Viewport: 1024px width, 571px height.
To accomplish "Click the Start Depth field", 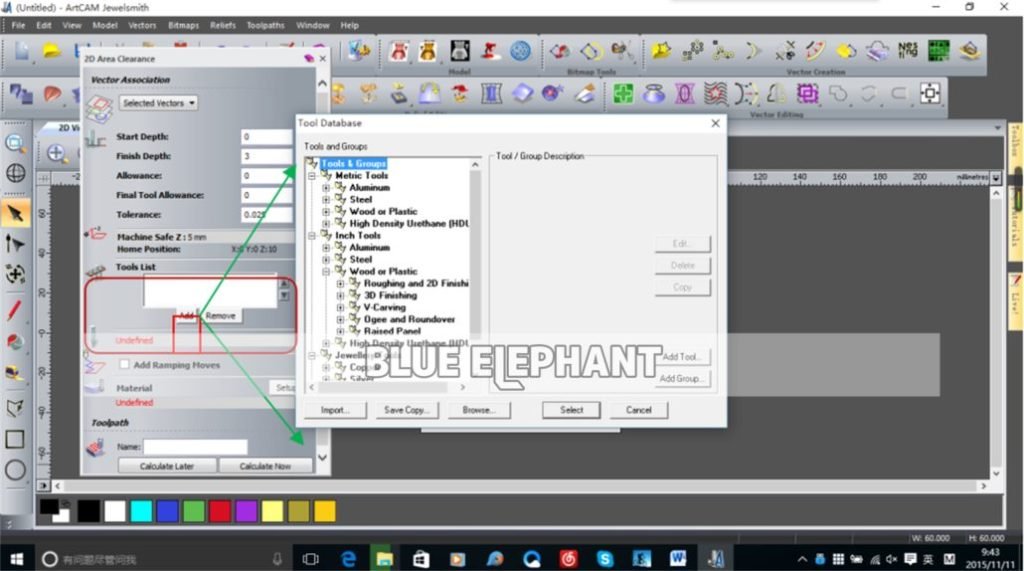I will click(267, 137).
